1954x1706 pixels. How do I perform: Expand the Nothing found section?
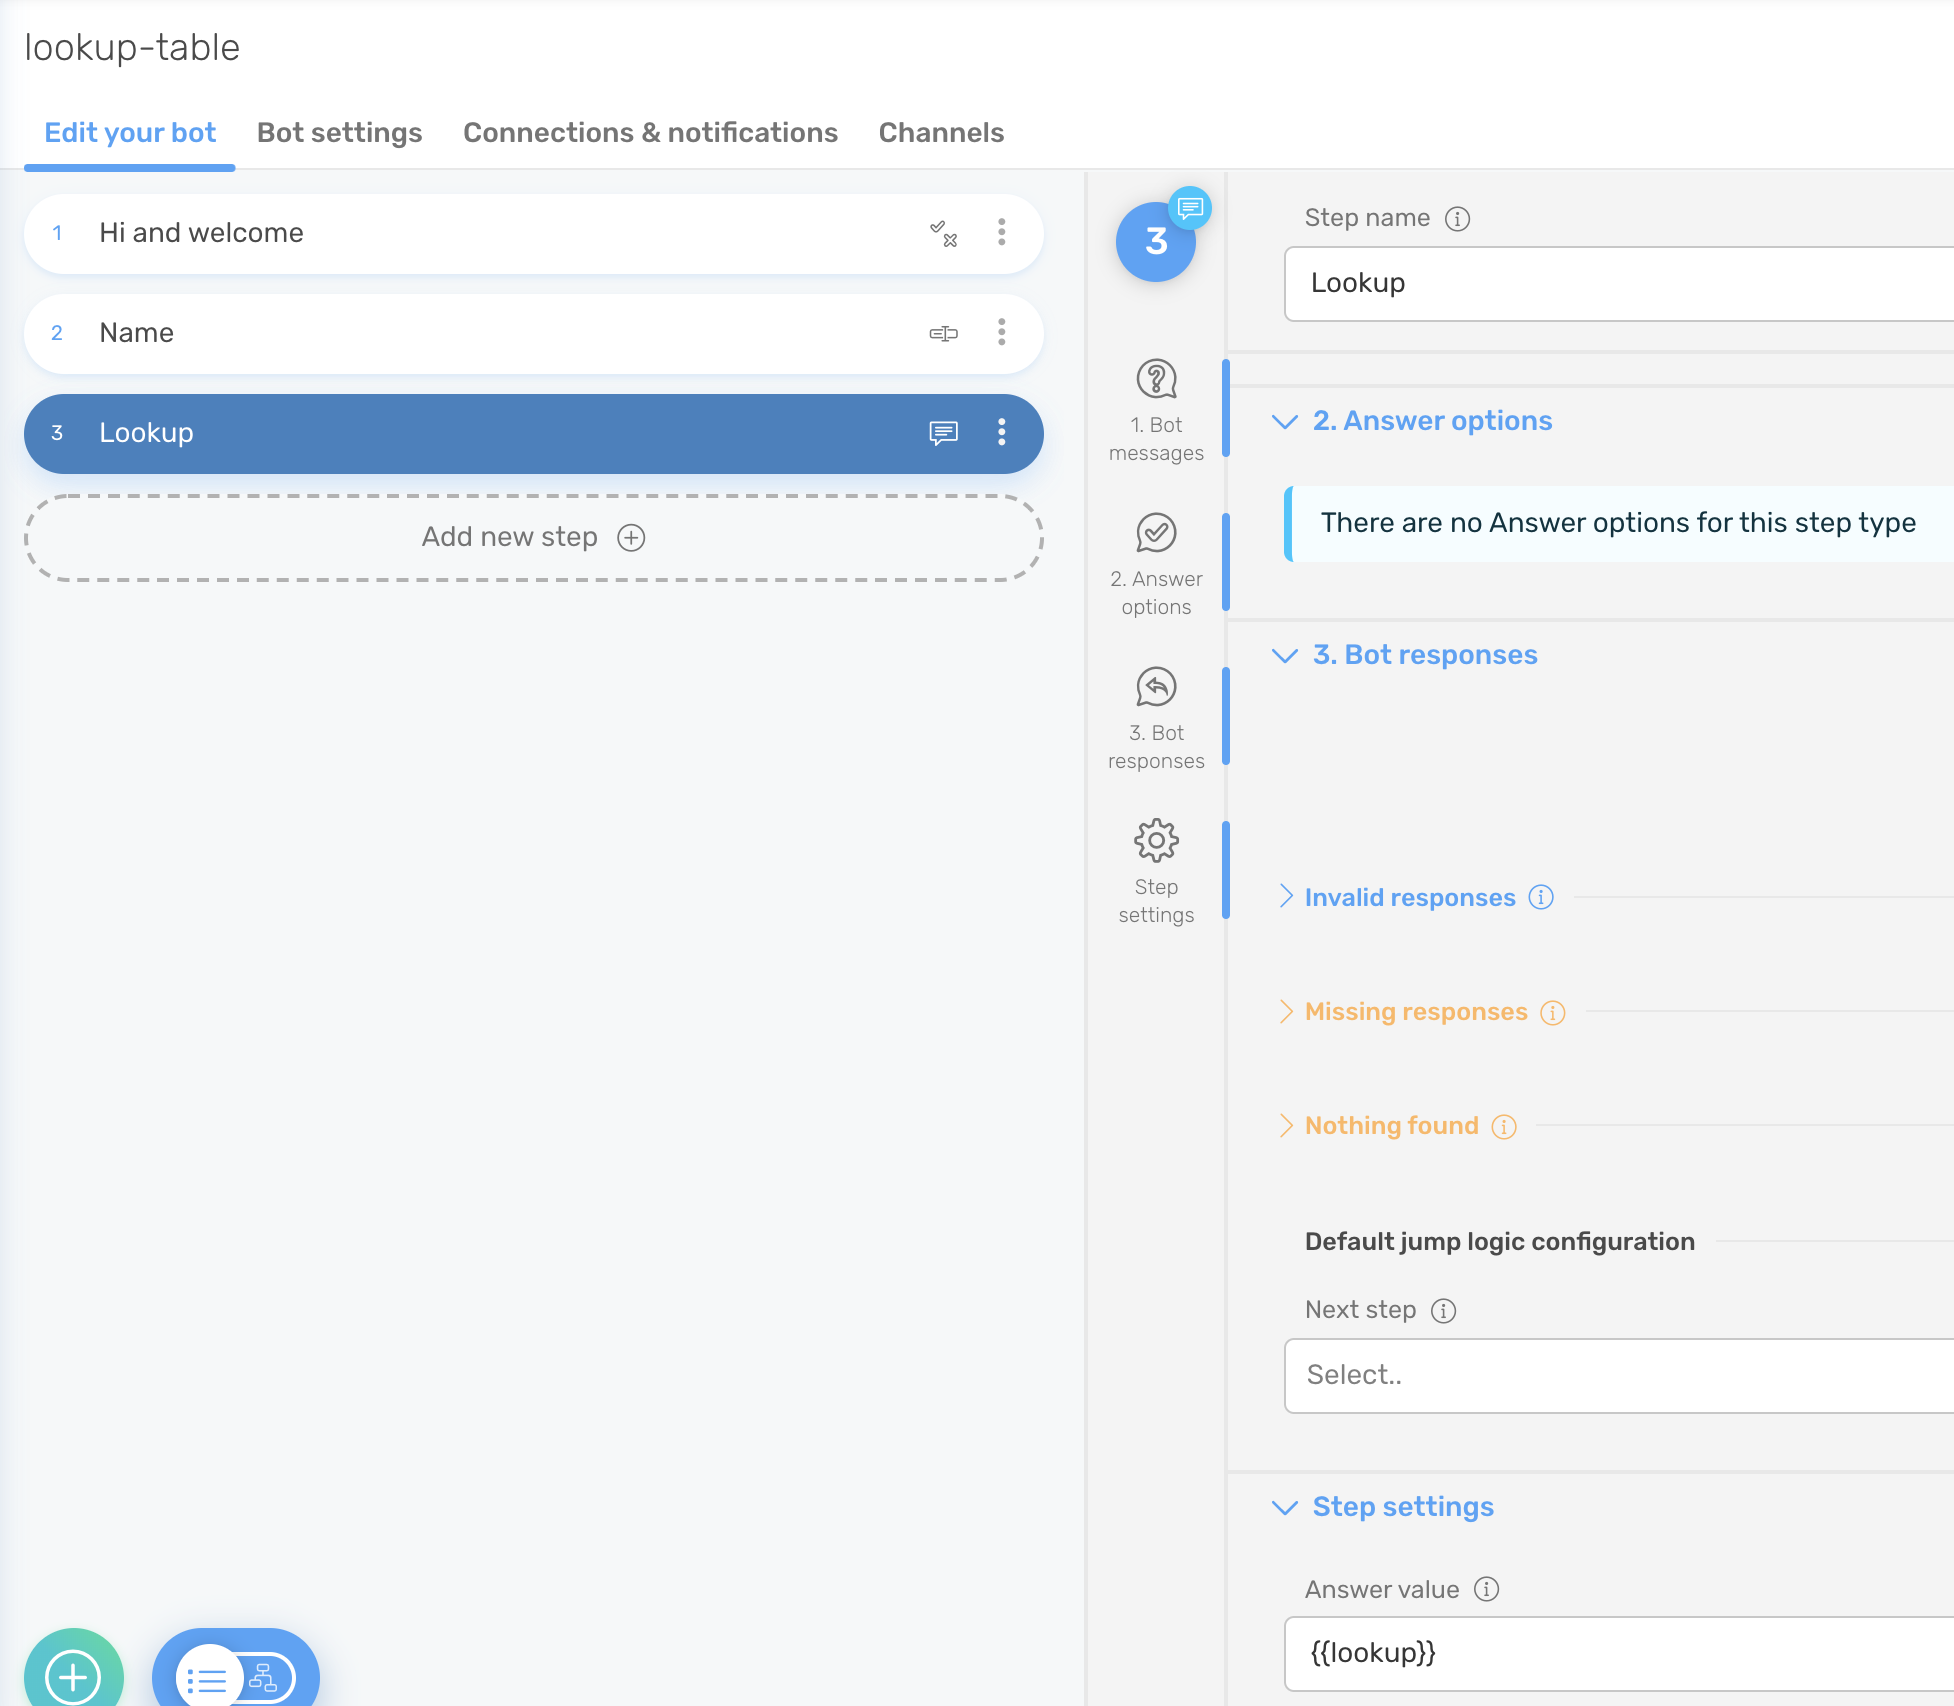click(x=1391, y=1125)
